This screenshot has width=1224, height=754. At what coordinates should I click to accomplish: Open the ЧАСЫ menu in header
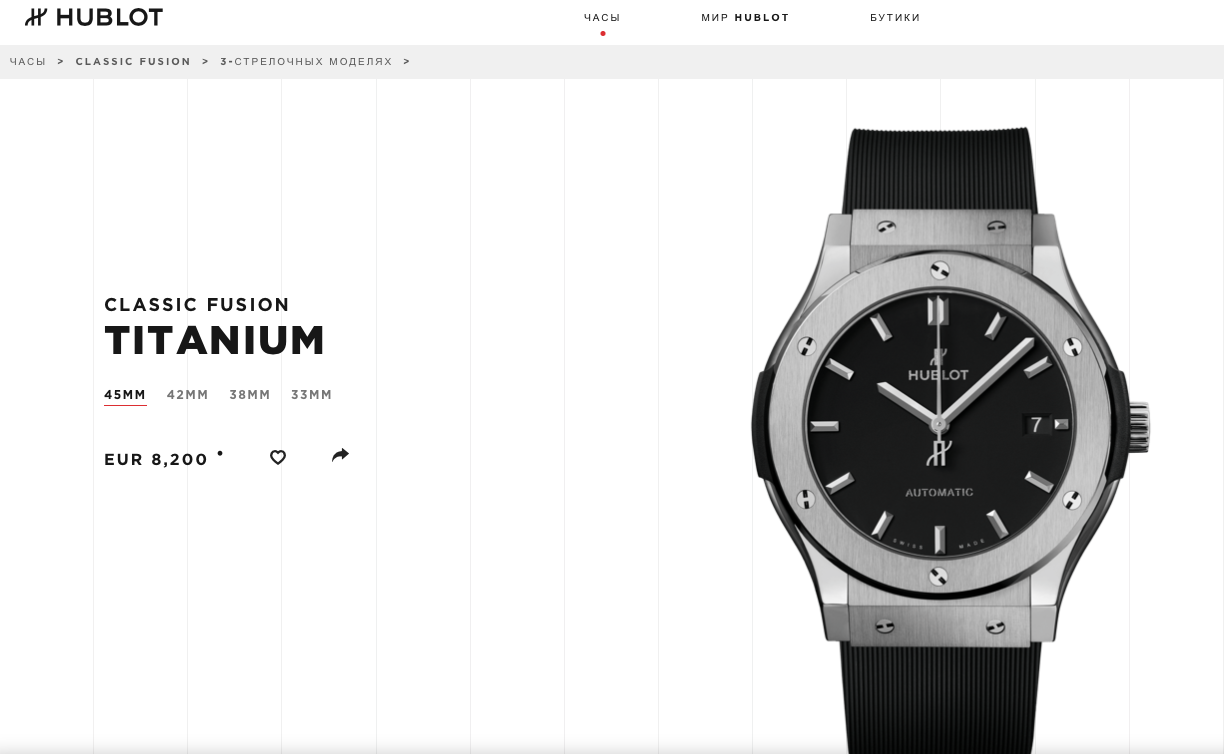tap(602, 18)
